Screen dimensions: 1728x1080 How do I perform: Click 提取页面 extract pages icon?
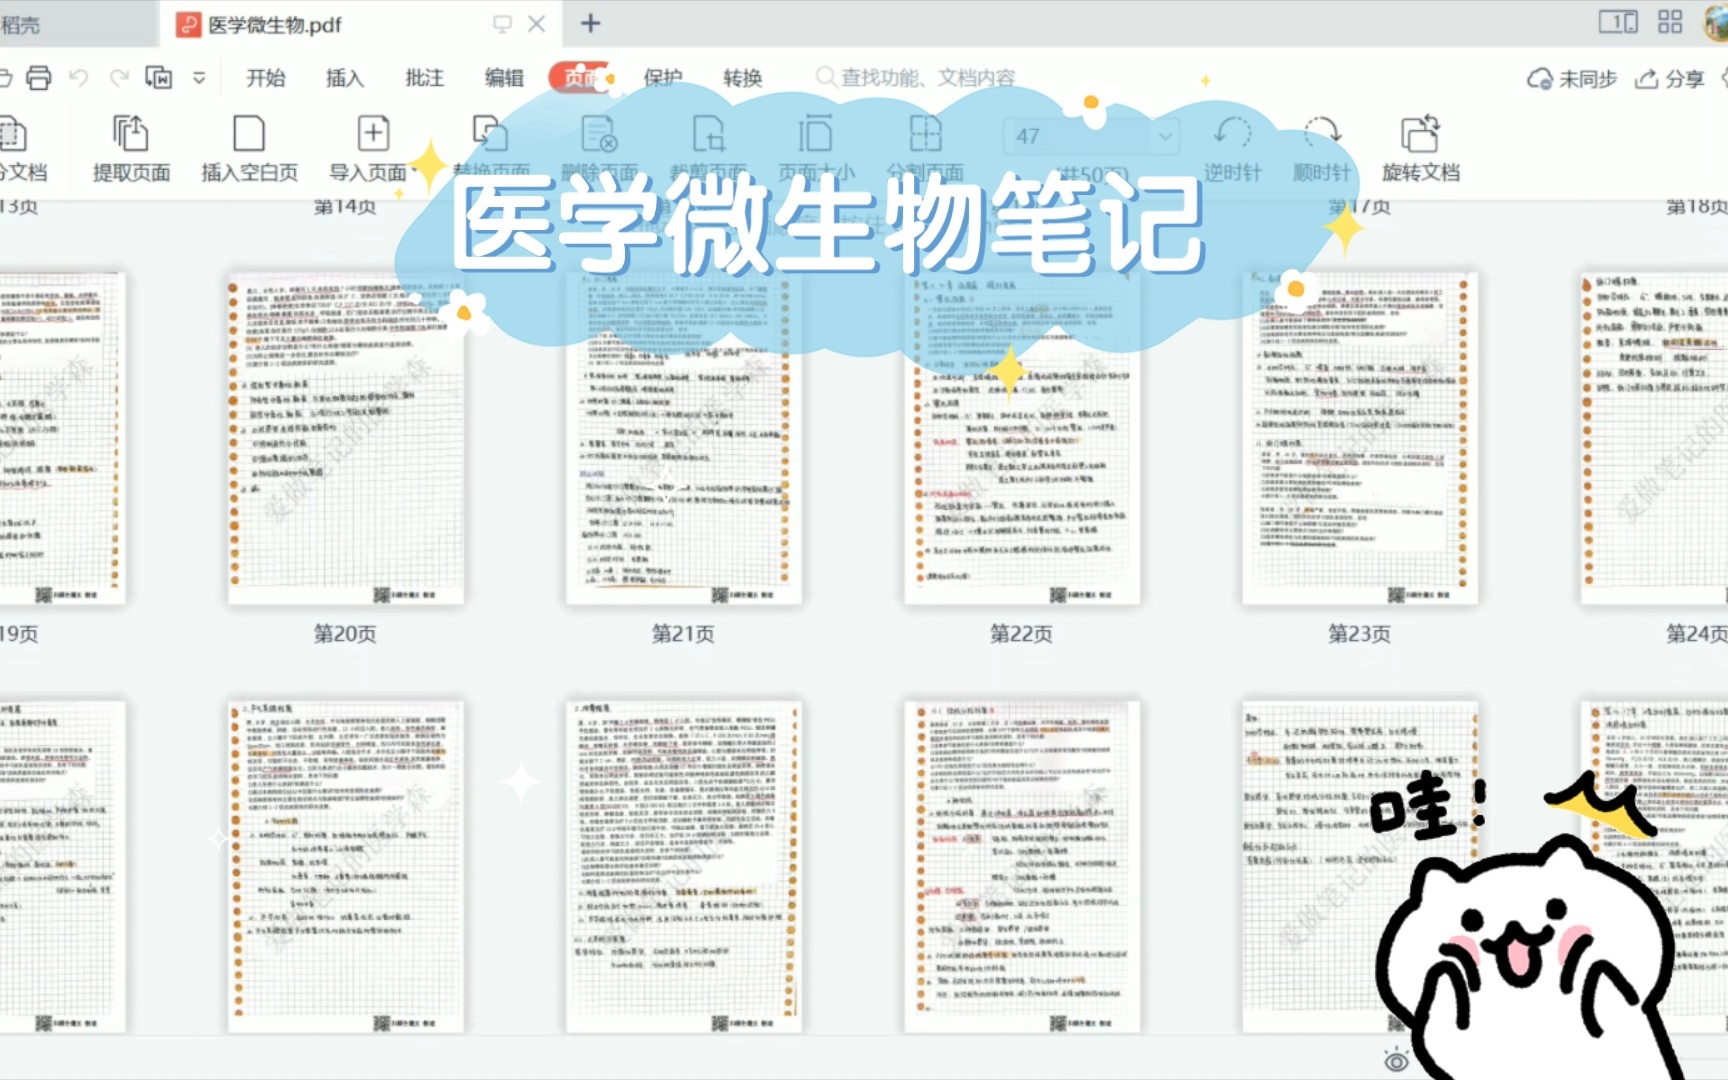[131, 148]
